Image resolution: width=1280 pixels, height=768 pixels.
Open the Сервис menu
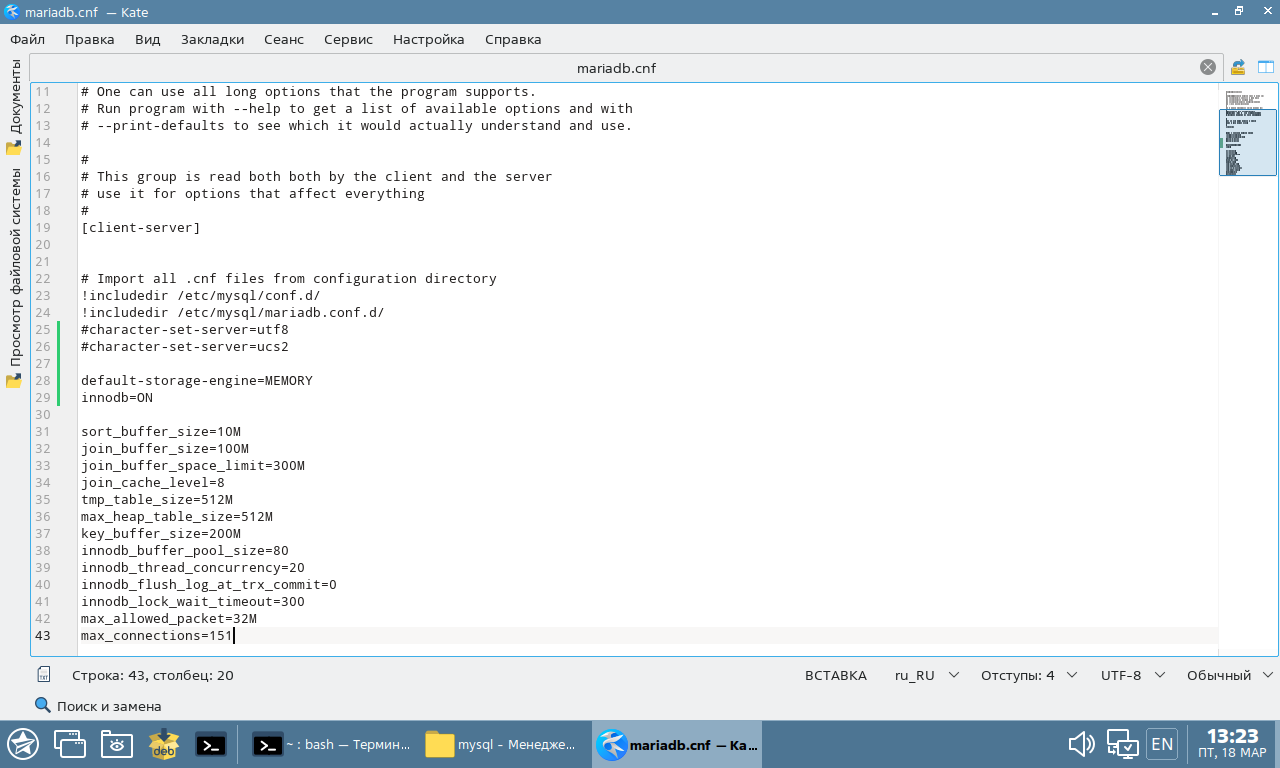[x=348, y=39]
